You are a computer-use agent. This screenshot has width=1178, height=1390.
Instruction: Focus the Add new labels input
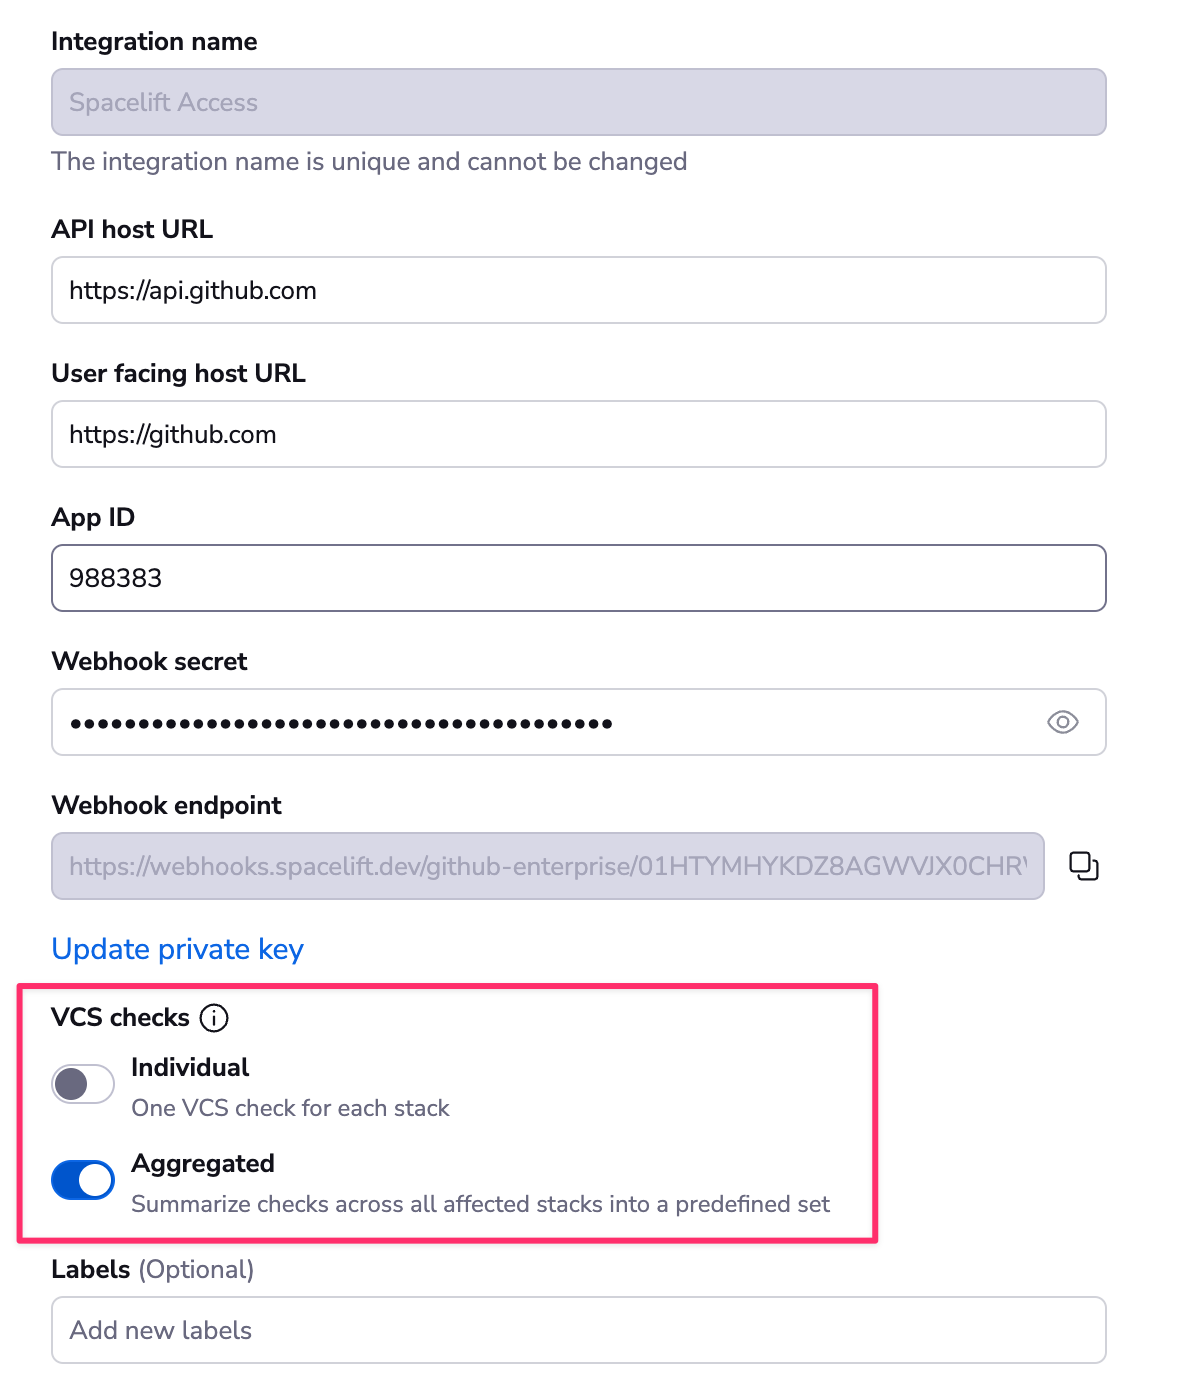(578, 1330)
